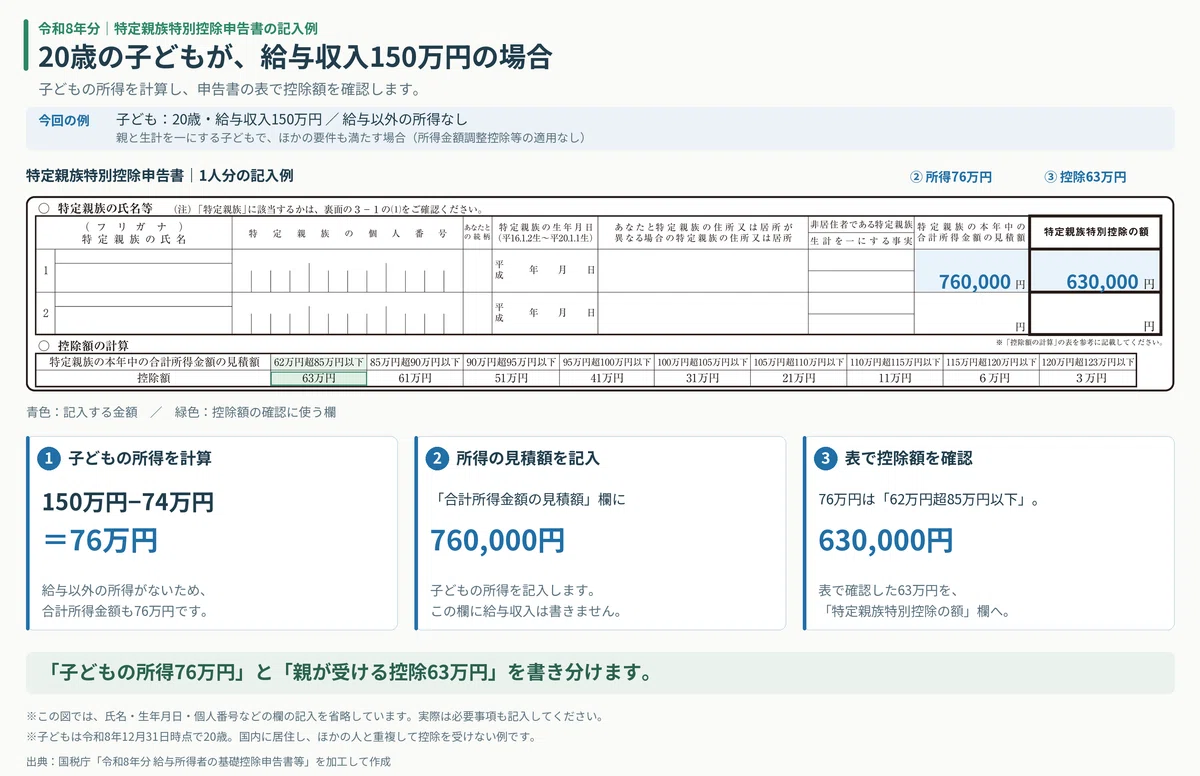Click the card heading "子どもの所得を計算"
The image size is (1200, 776).
pos(140,459)
